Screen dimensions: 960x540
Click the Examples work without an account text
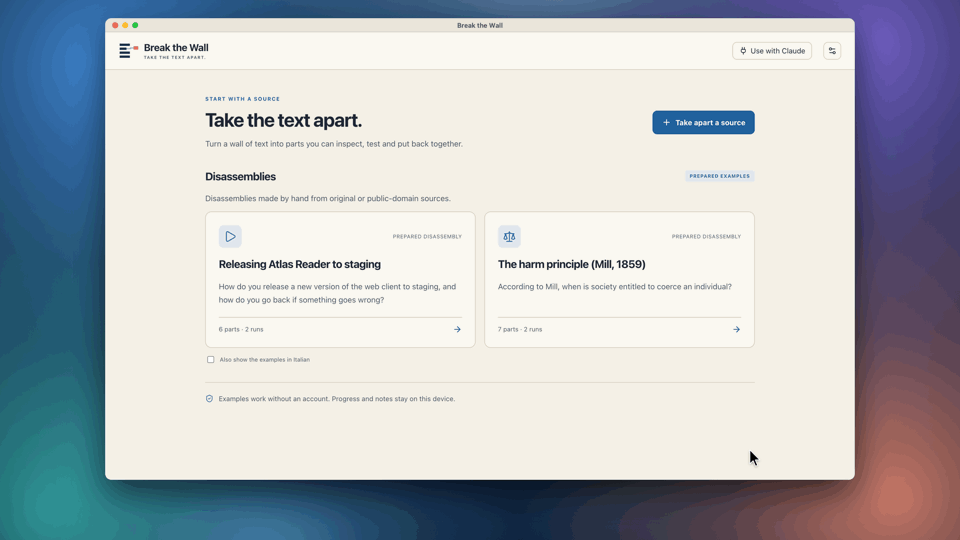pyautogui.click(x=337, y=399)
